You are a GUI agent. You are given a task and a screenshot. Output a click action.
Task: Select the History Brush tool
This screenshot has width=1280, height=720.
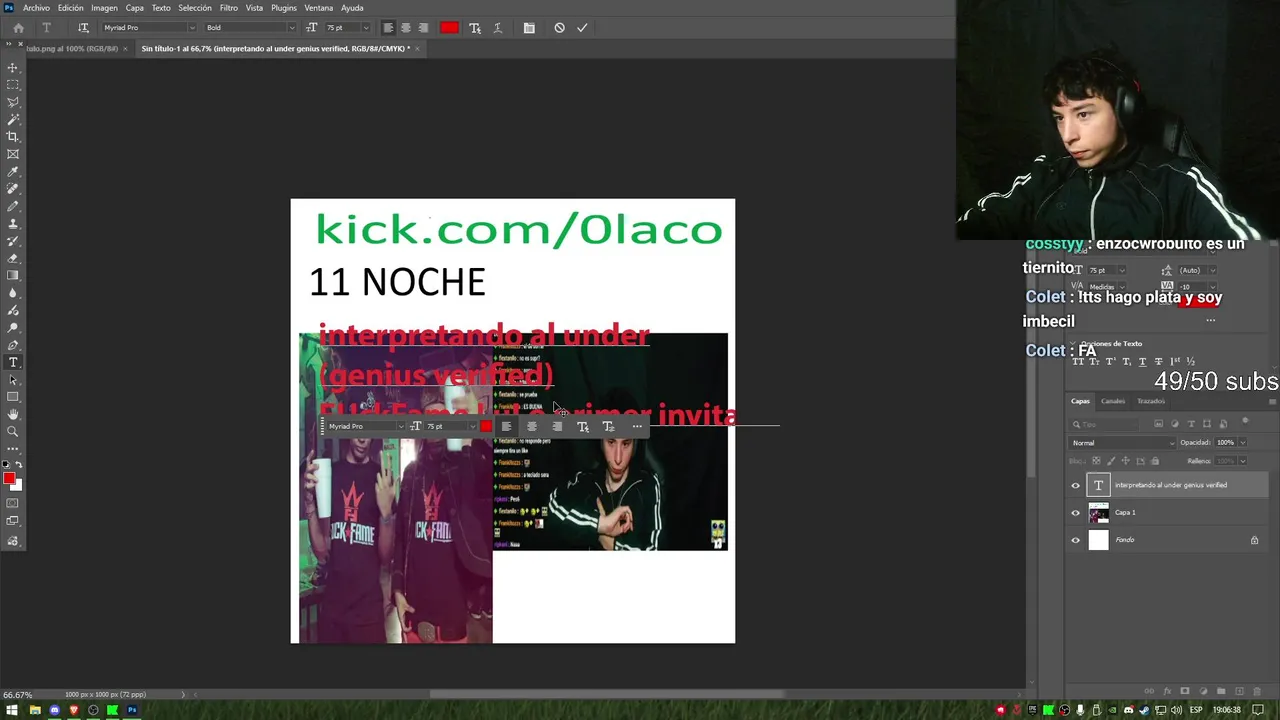click(x=13, y=241)
